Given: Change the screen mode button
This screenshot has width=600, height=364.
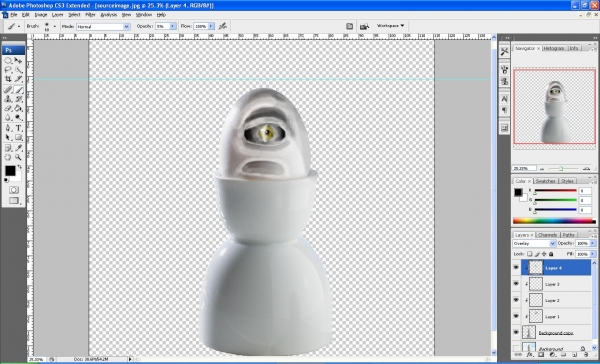Looking at the screenshot, I should click(14, 201).
